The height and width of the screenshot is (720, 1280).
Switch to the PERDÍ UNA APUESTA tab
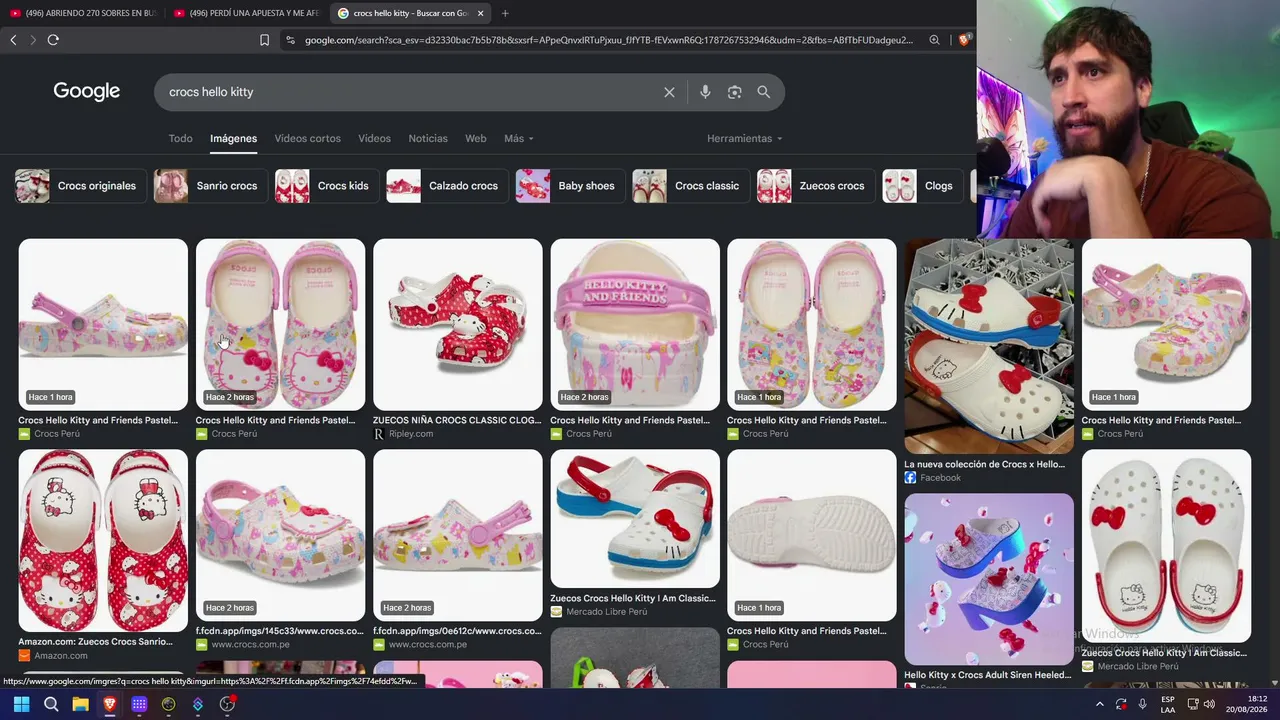[x=246, y=13]
